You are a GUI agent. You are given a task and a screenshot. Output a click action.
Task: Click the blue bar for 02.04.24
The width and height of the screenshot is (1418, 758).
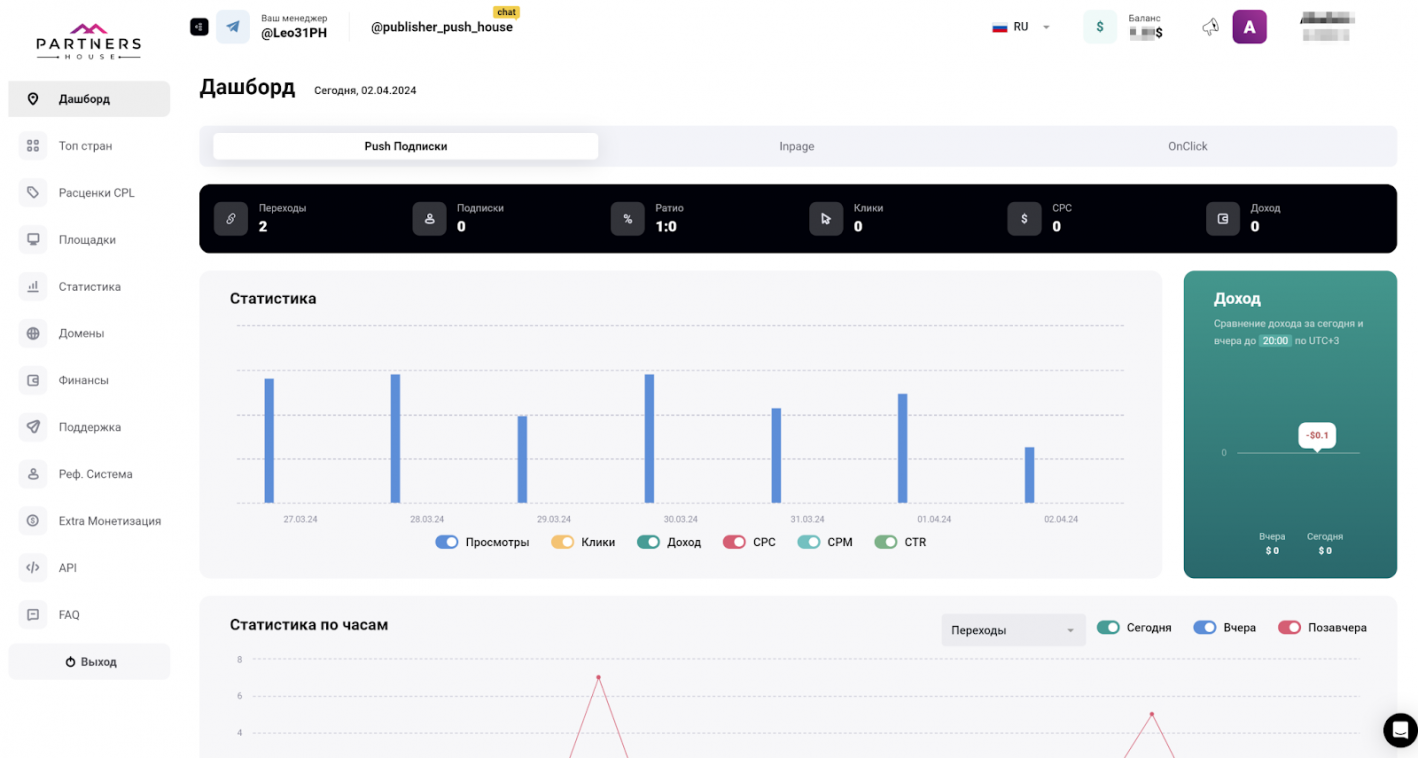pyautogui.click(x=1030, y=475)
